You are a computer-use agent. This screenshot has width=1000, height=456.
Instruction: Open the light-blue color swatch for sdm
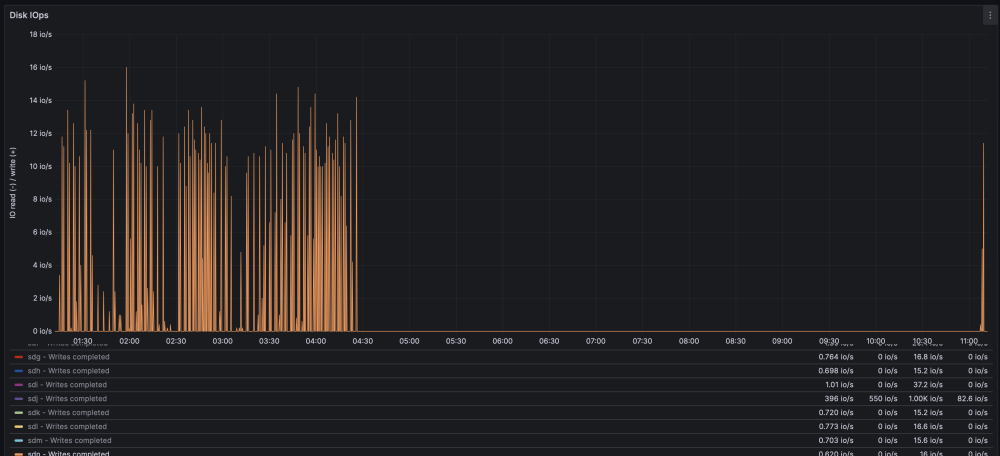coord(18,441)
